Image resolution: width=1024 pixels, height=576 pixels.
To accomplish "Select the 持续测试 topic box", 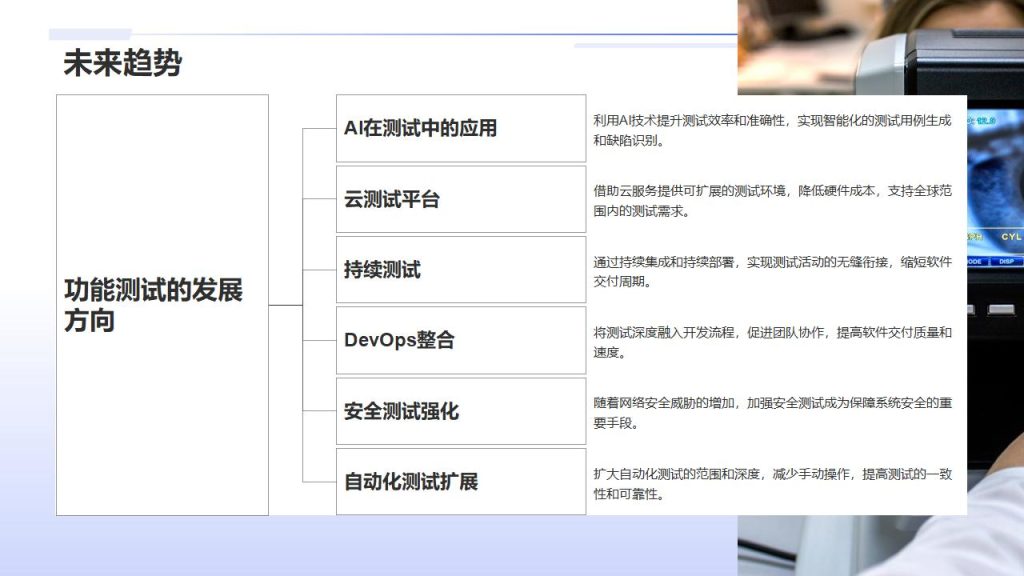I will click(460, 270).
